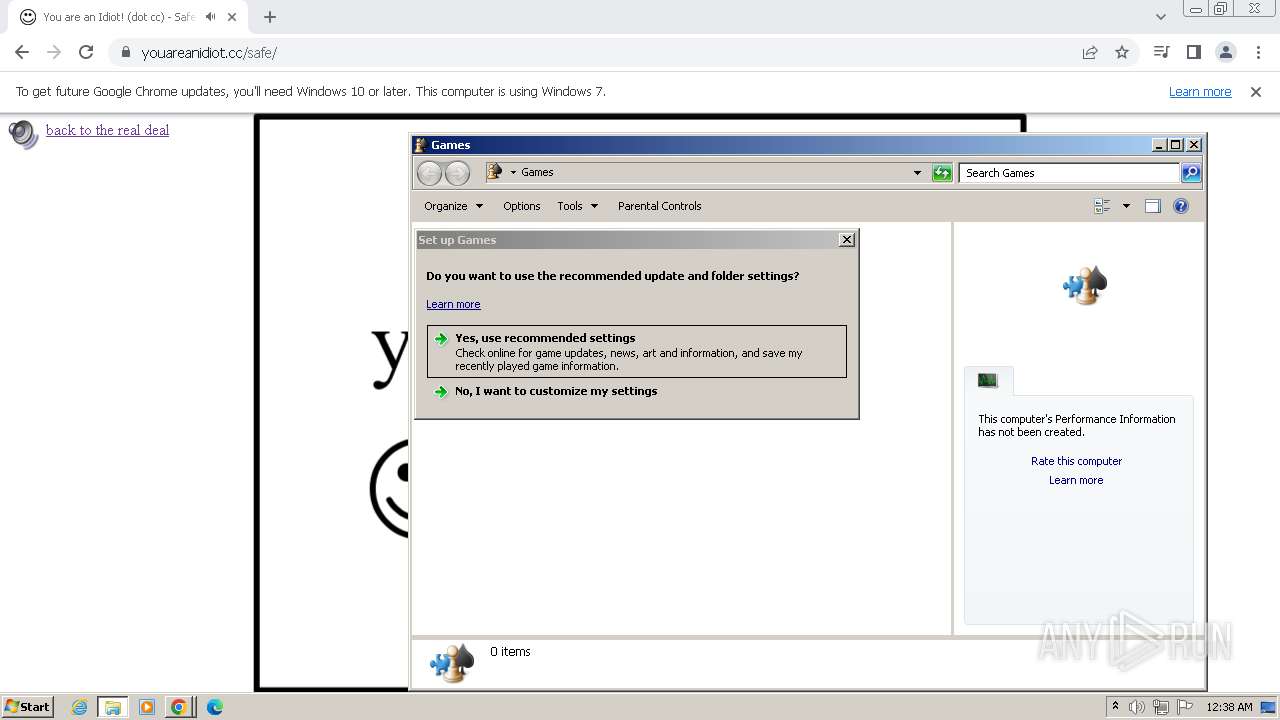The width and height of the screenshot is (1280, 720).
Task: Change view with the view icon
Action: click(x=1103, y=206)
